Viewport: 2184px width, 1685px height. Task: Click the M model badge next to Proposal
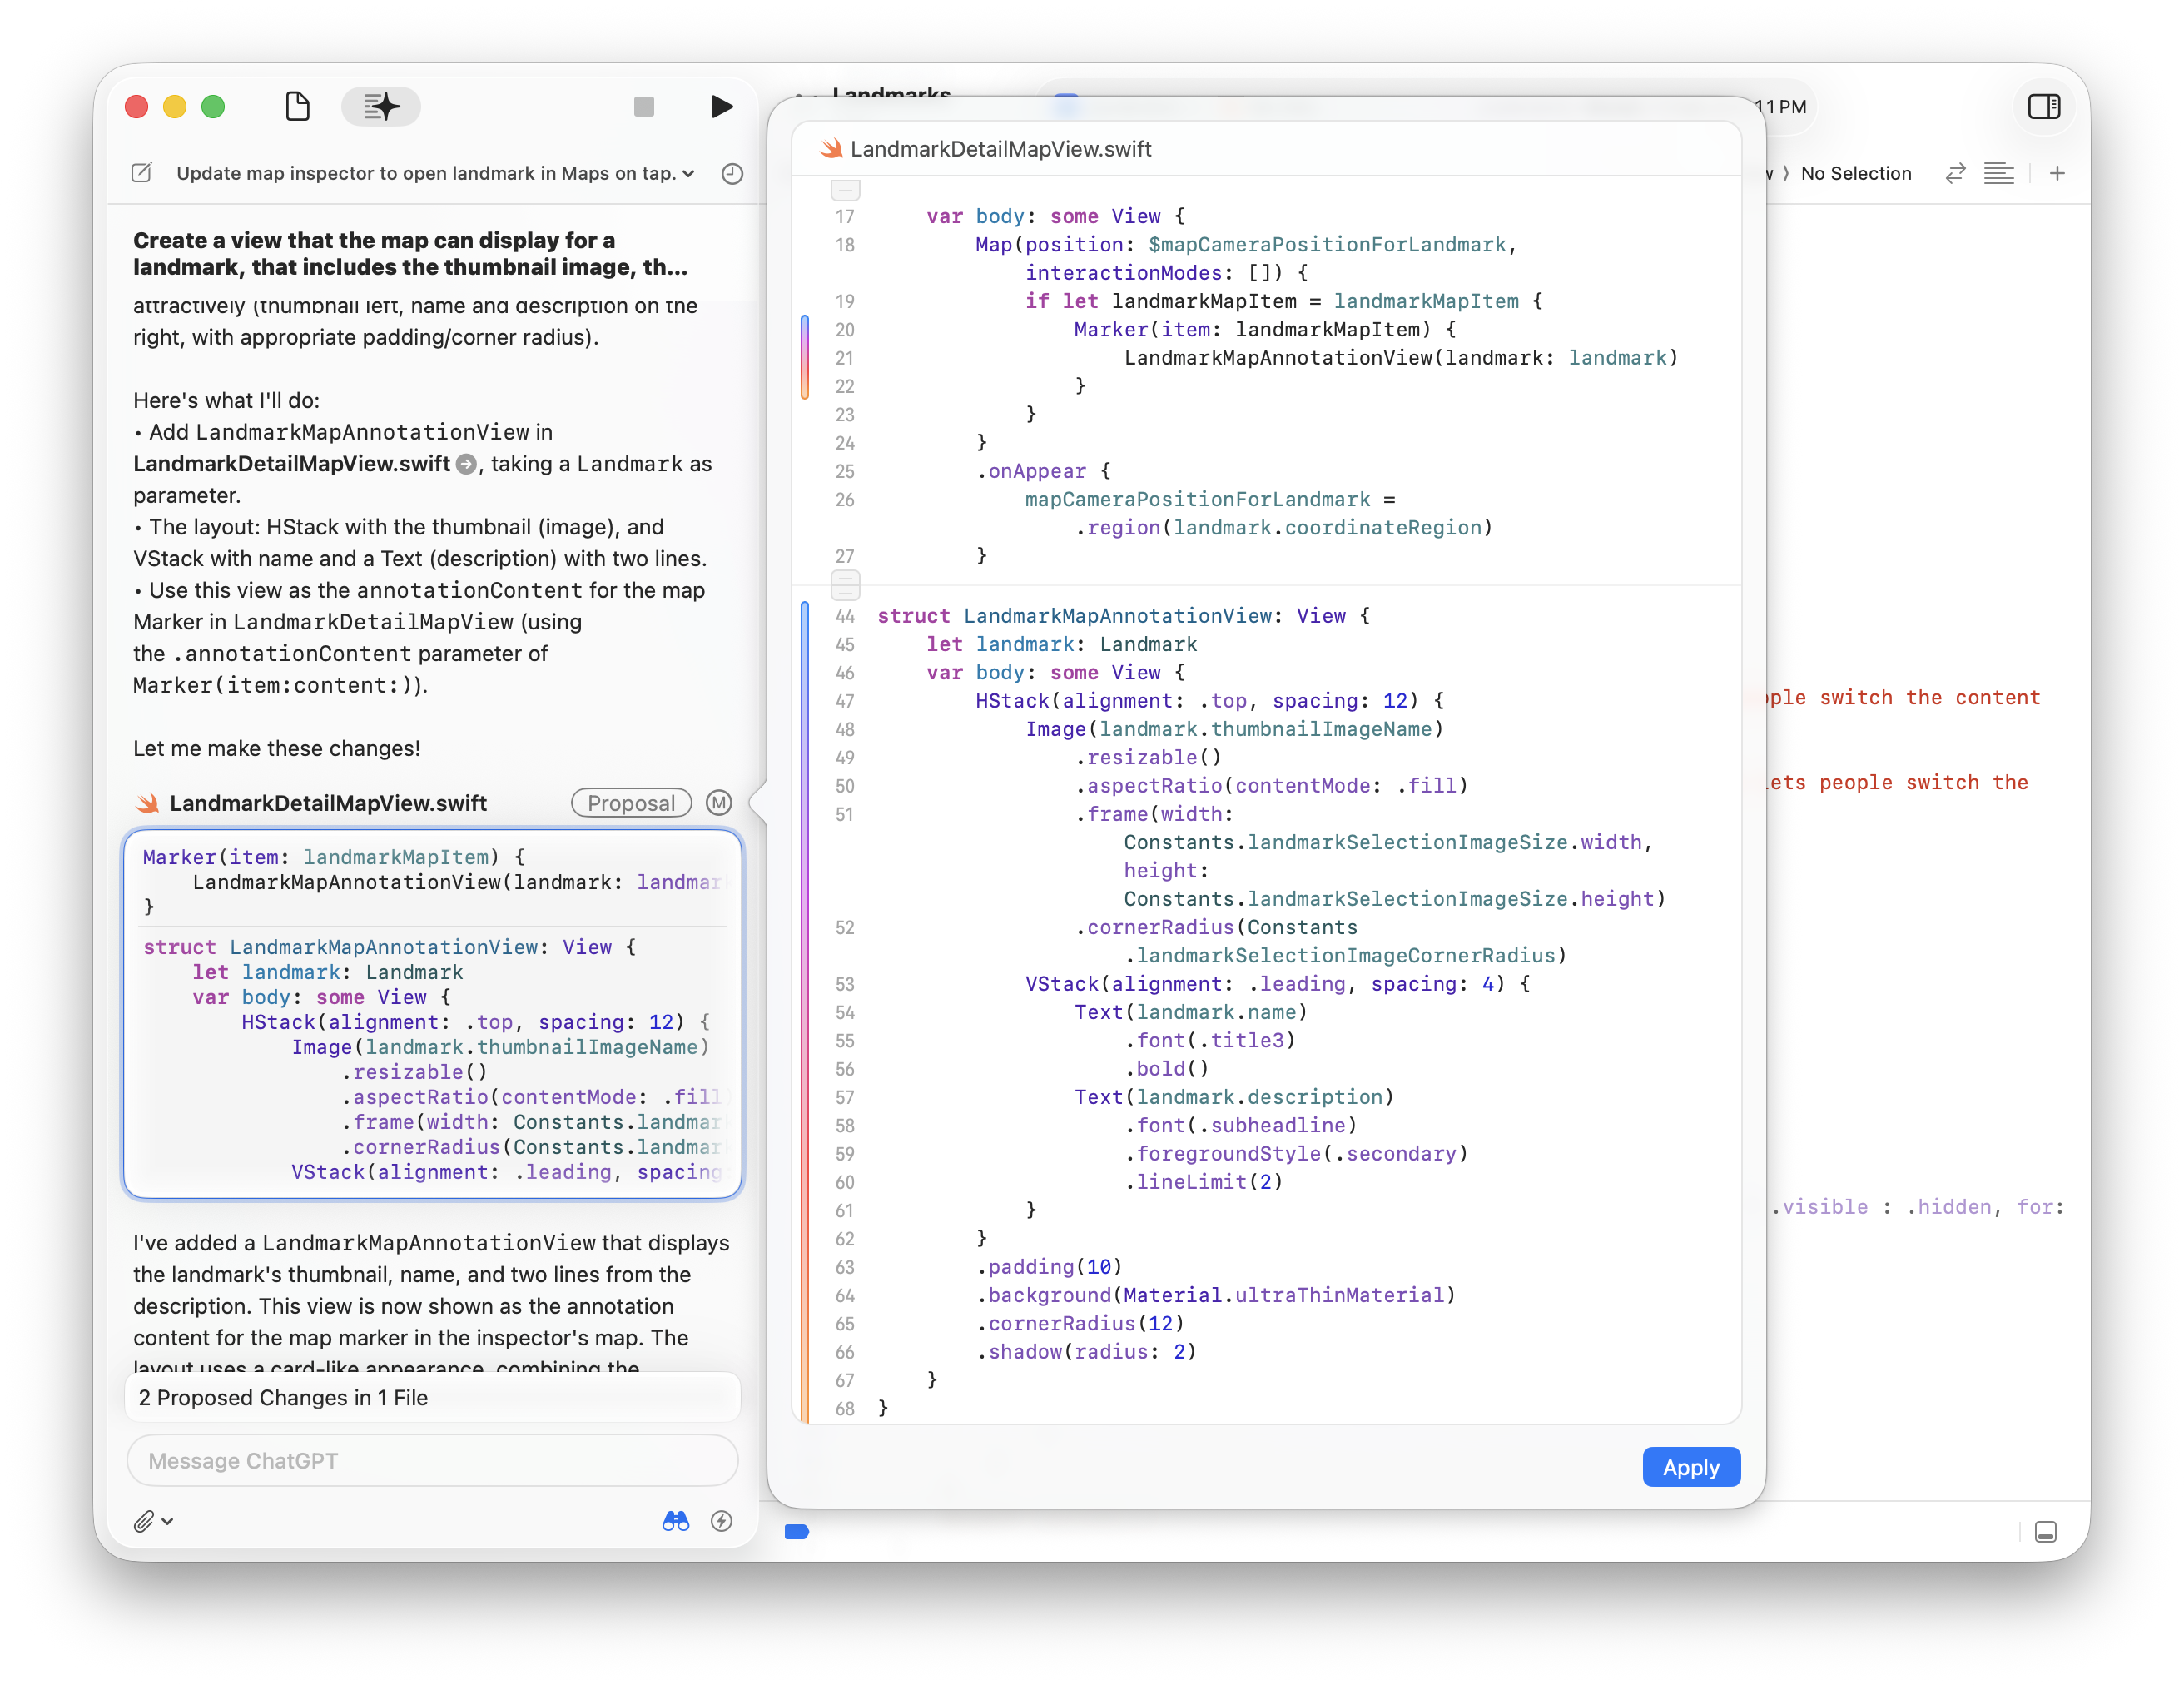click(719, 803)
